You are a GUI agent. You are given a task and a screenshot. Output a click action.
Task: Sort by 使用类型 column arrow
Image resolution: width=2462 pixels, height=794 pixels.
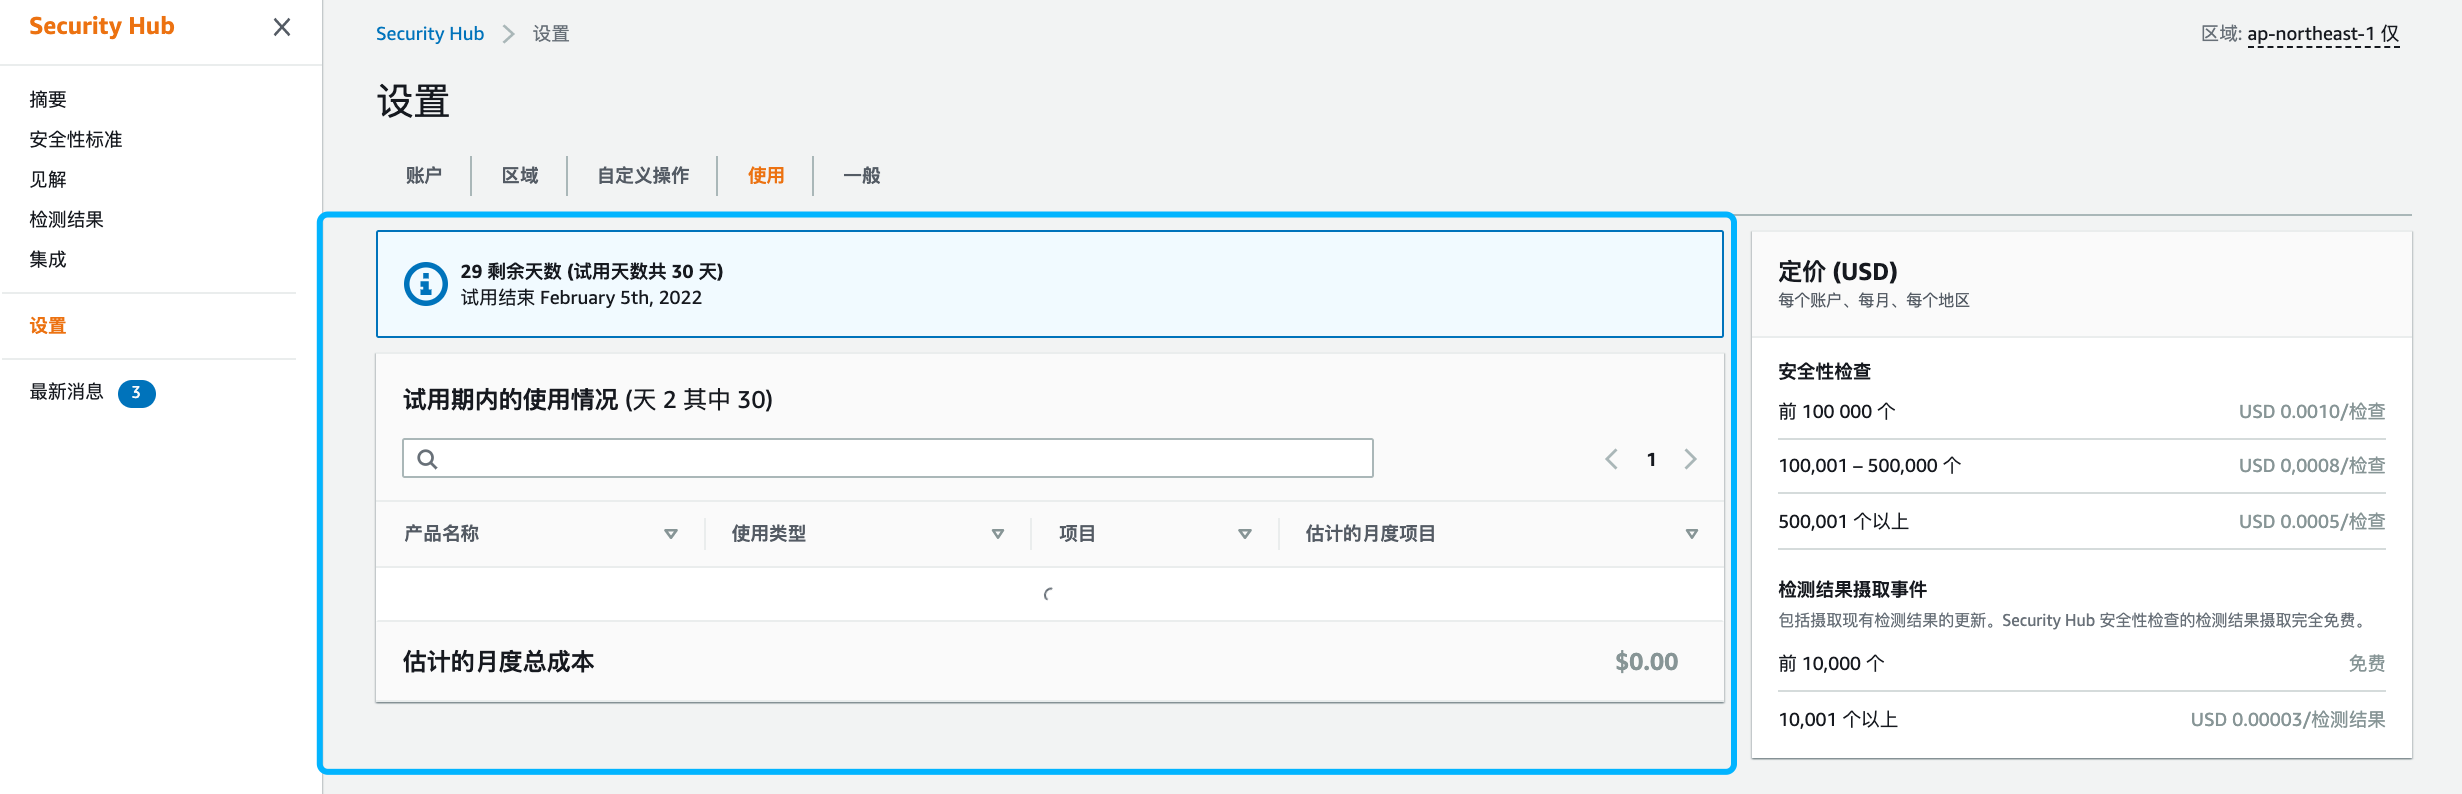(998, 534)
